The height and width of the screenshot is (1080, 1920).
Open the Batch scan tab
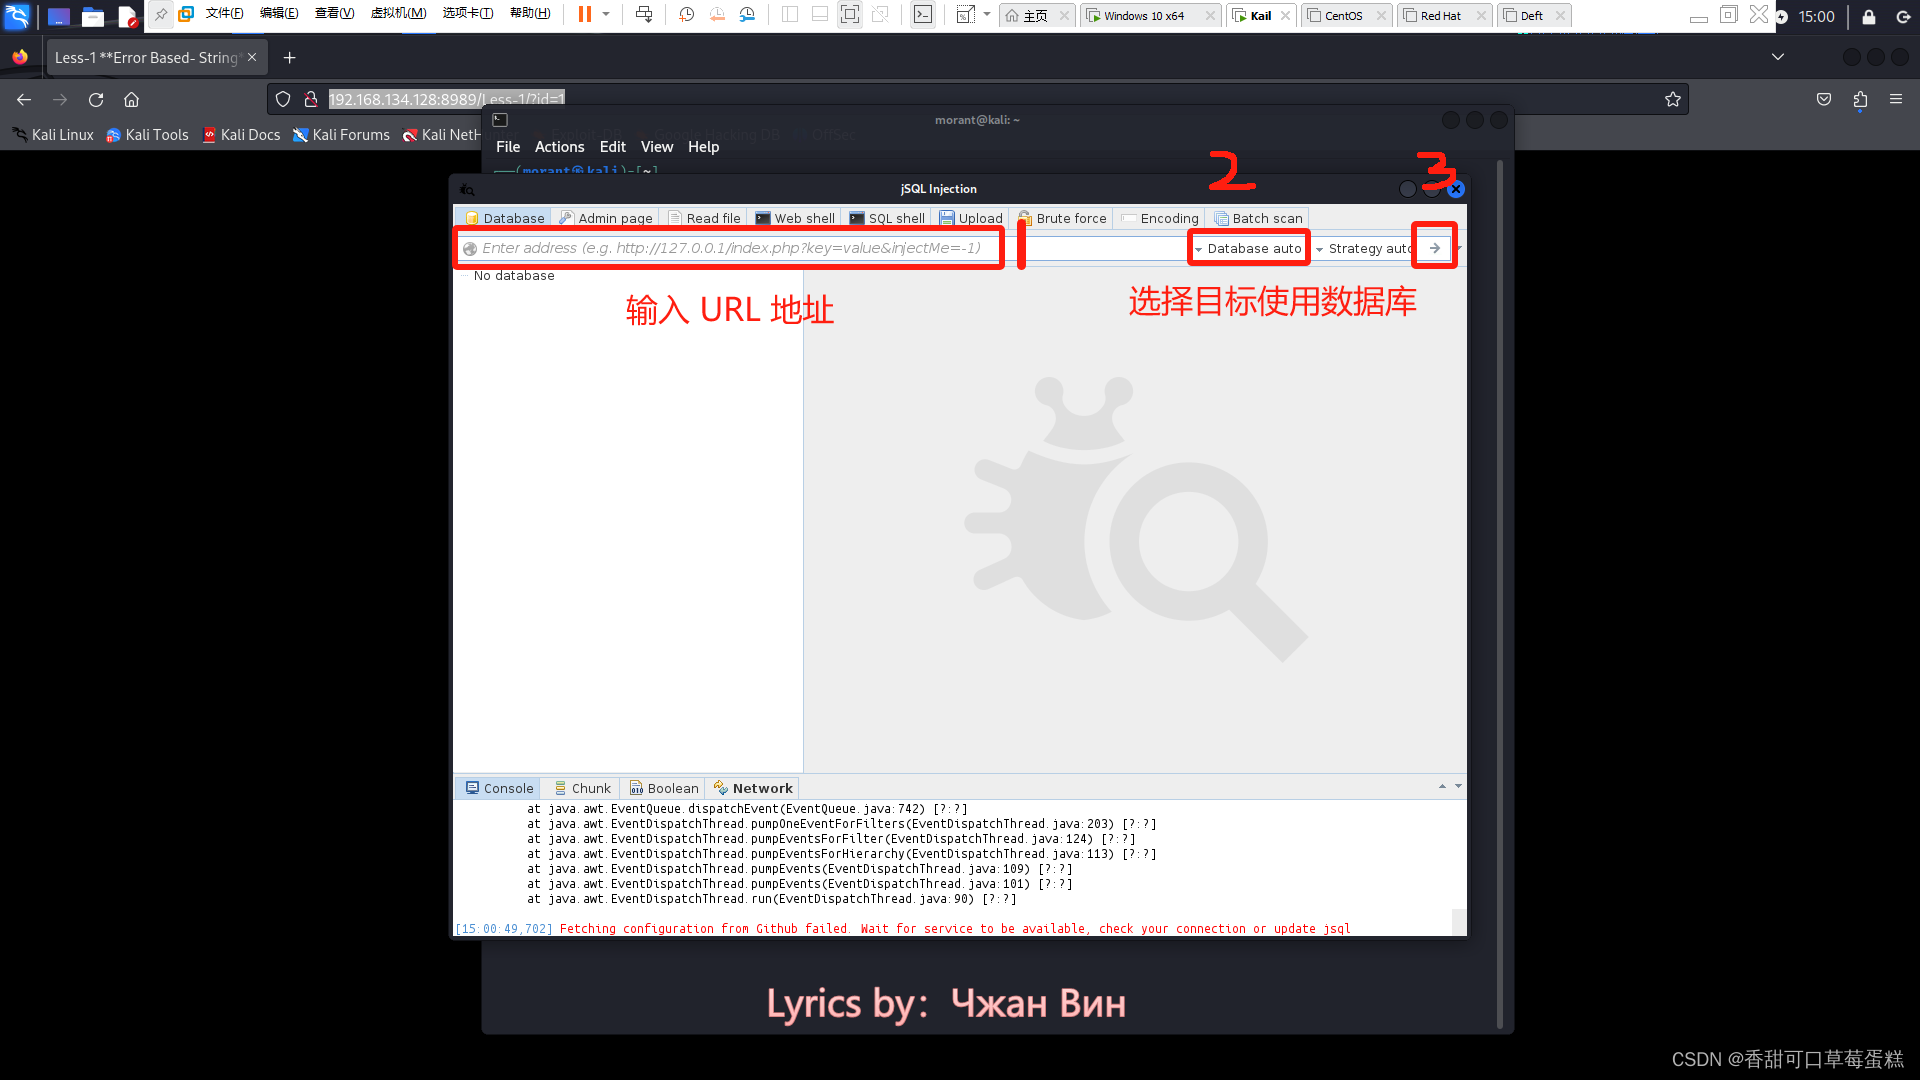1258,218
